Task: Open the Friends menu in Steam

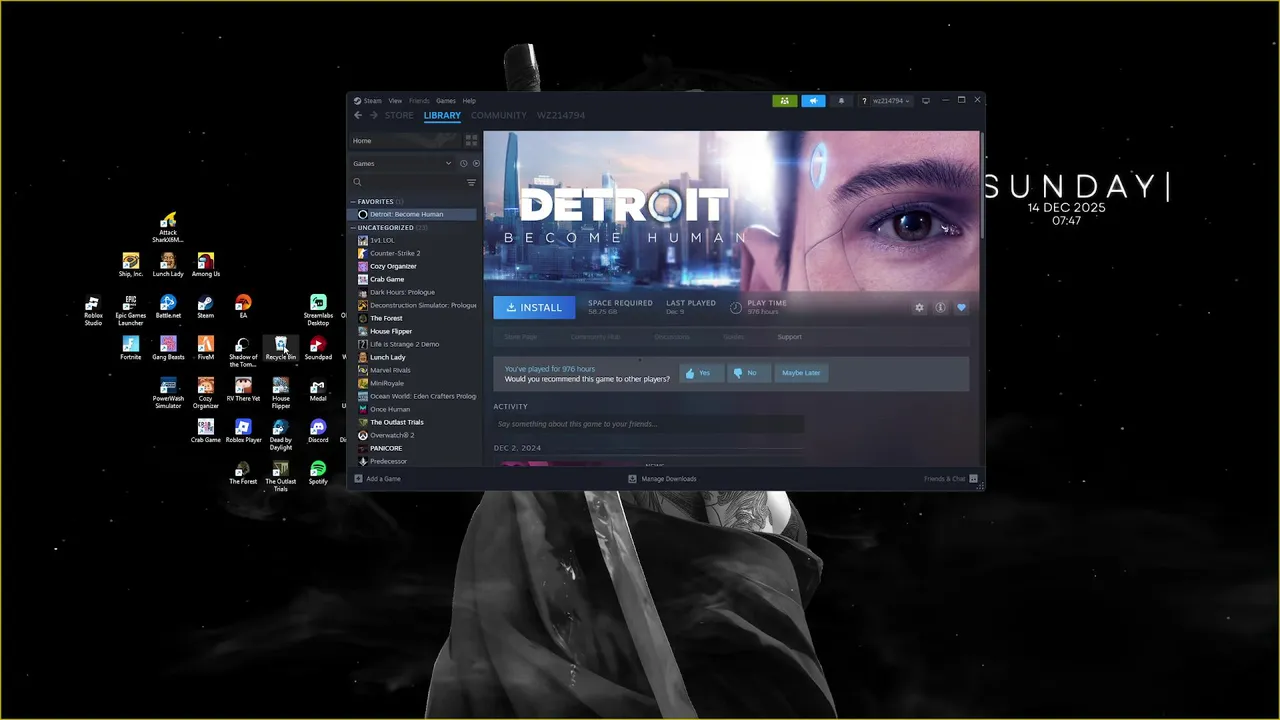Action: (x=419, y=101)
